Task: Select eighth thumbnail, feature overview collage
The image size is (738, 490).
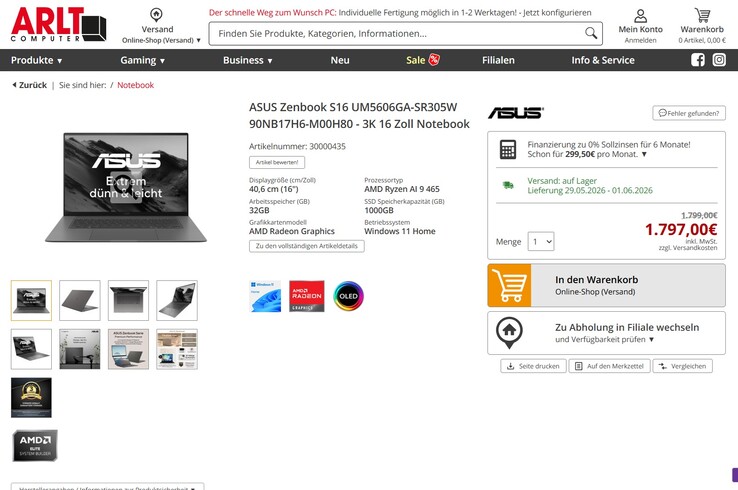Action: [177, 349]
